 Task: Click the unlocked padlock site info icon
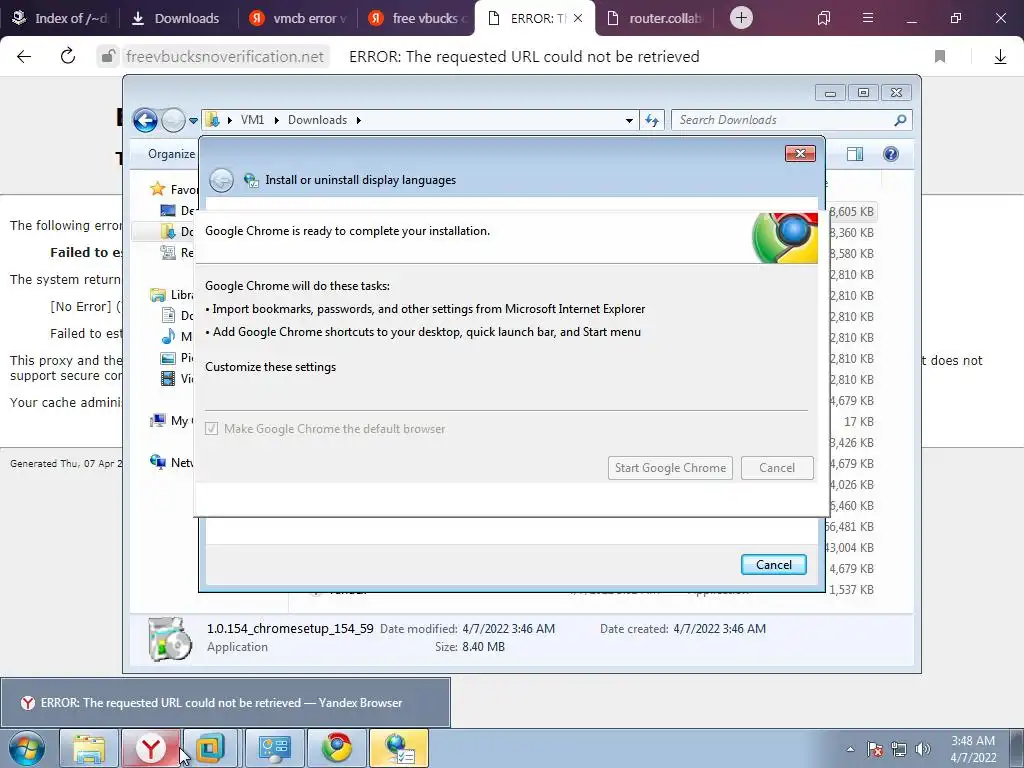coord(107,57)
